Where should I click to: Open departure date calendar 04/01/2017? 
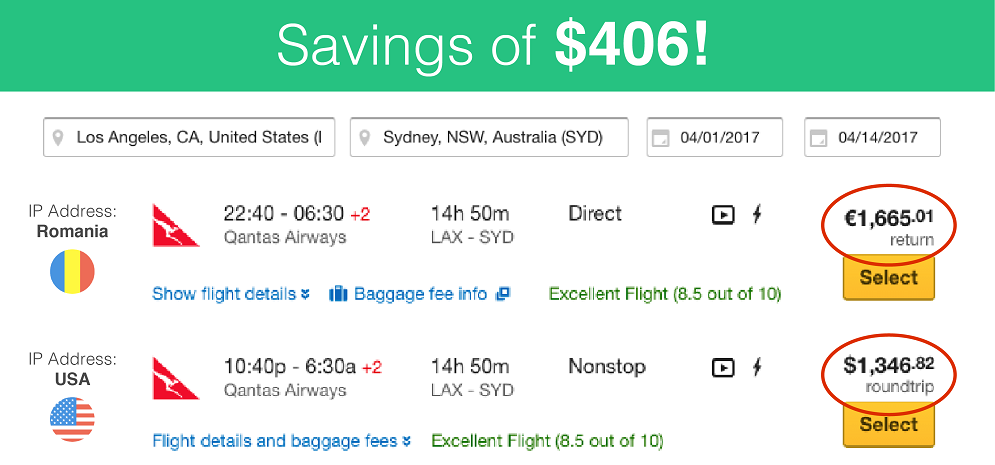click(x=659, y=138)
